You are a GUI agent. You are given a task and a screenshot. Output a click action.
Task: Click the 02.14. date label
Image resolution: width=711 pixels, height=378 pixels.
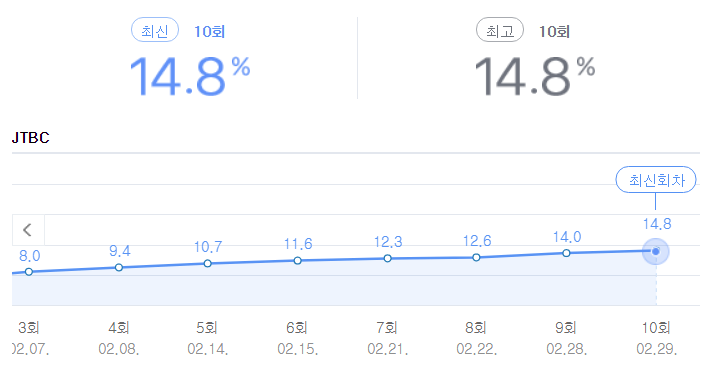point(208,349)
